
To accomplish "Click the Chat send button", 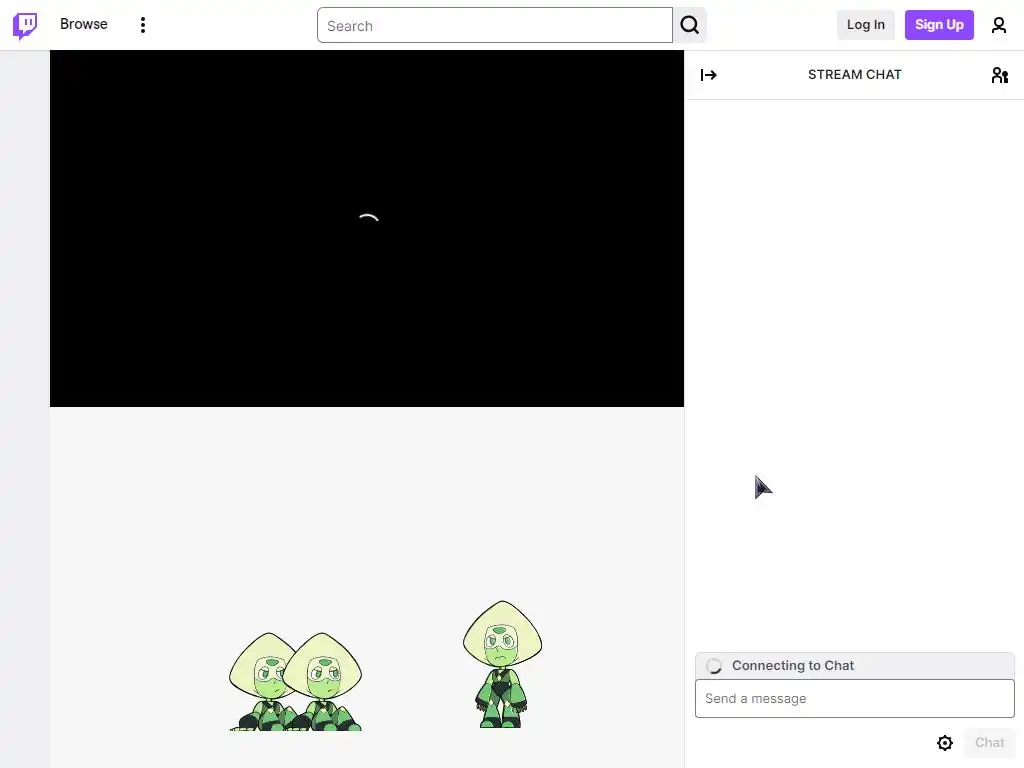I will (x=989, y=743).
